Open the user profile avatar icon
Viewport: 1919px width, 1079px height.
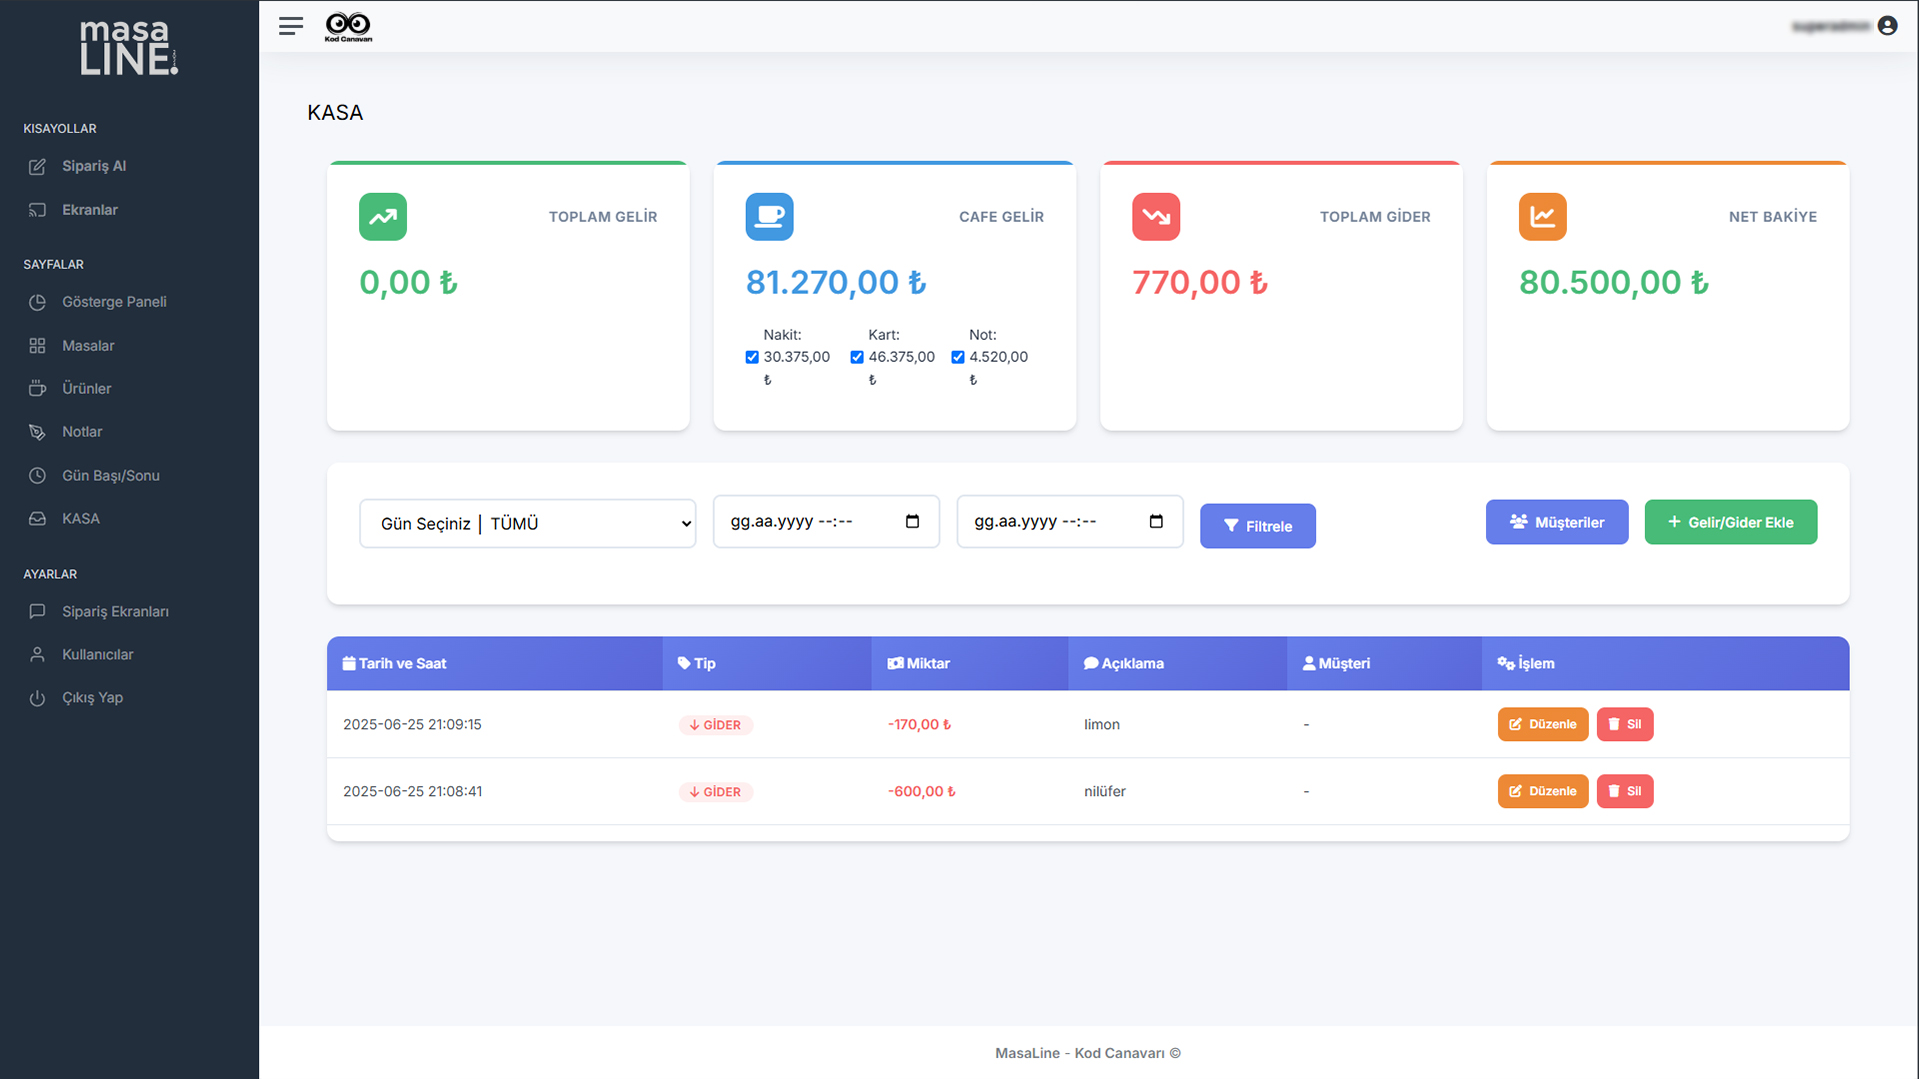(x=1887, y=26)
